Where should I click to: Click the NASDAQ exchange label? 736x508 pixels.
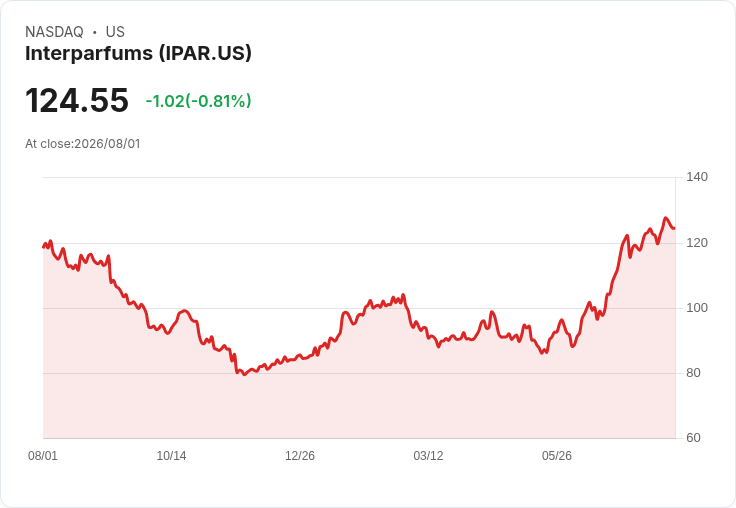point(54,32)
